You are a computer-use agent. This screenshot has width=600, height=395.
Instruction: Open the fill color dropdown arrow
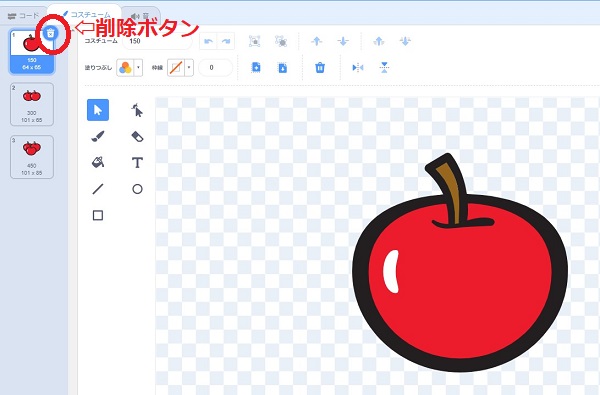tap(138, 68)
